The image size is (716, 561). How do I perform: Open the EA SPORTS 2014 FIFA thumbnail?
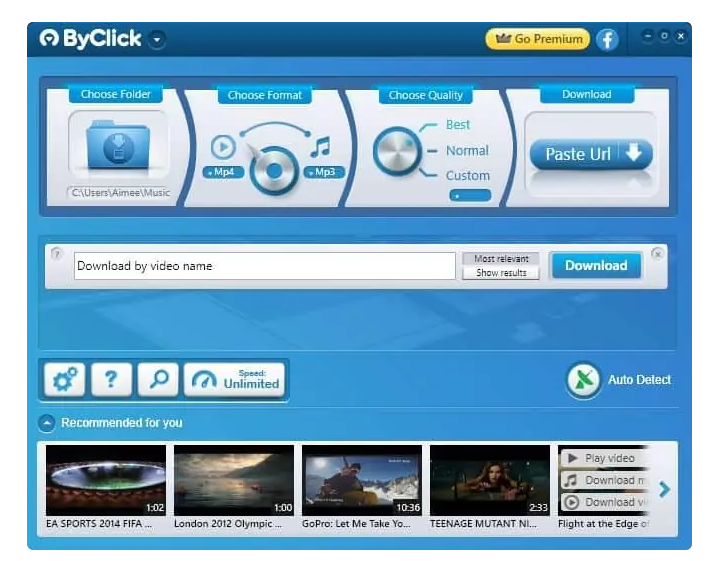pyautogui.click(x=106, y=480)
